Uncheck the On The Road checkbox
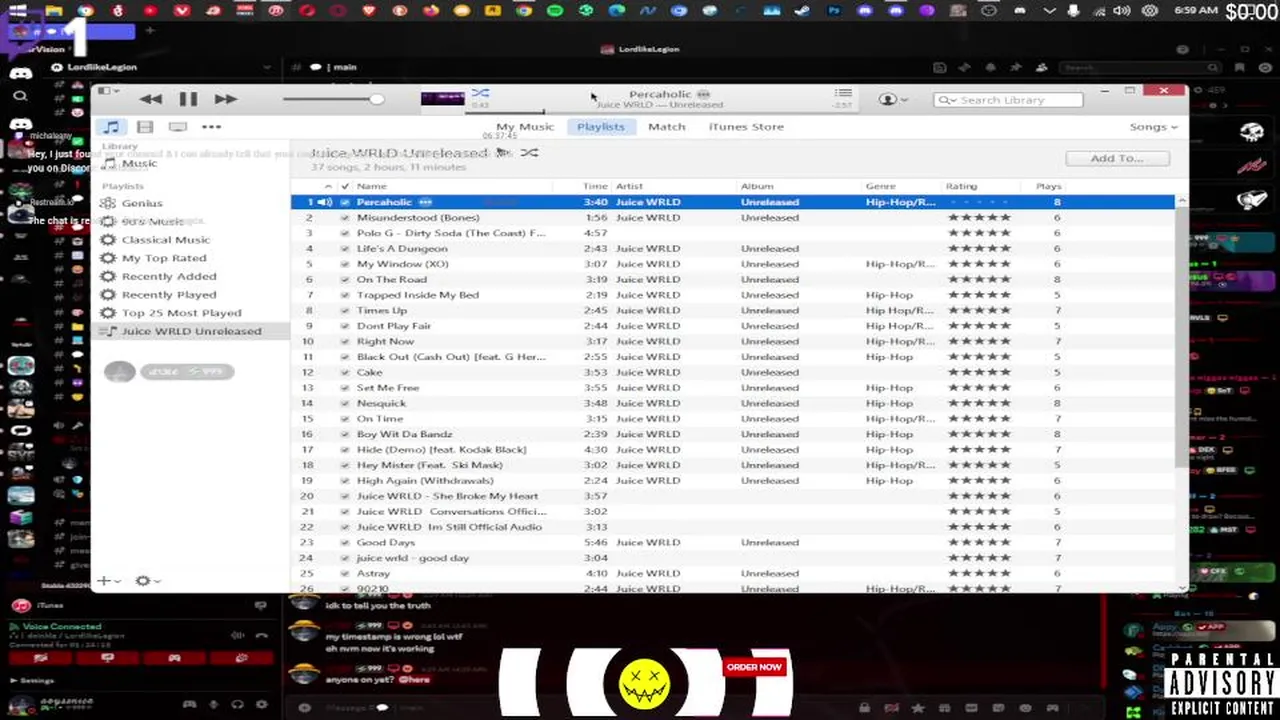 coord(345,279)
